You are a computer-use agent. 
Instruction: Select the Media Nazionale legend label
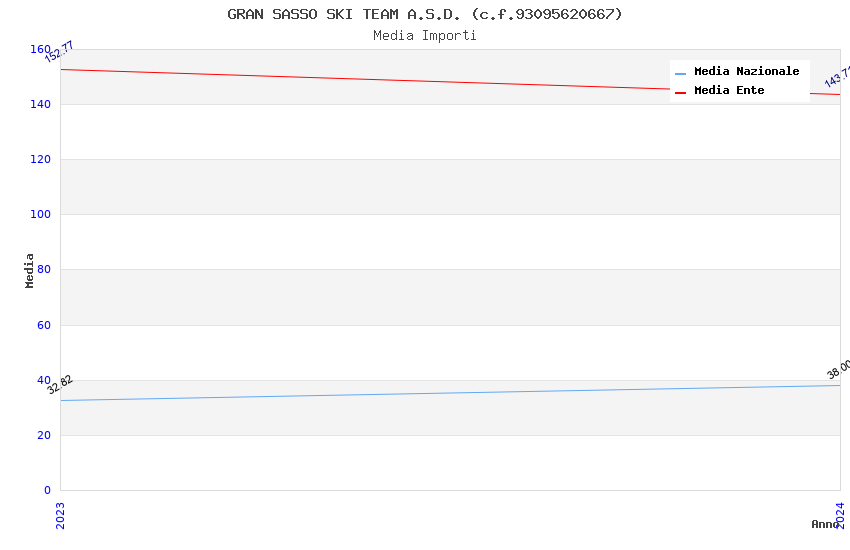coord(746,71)
